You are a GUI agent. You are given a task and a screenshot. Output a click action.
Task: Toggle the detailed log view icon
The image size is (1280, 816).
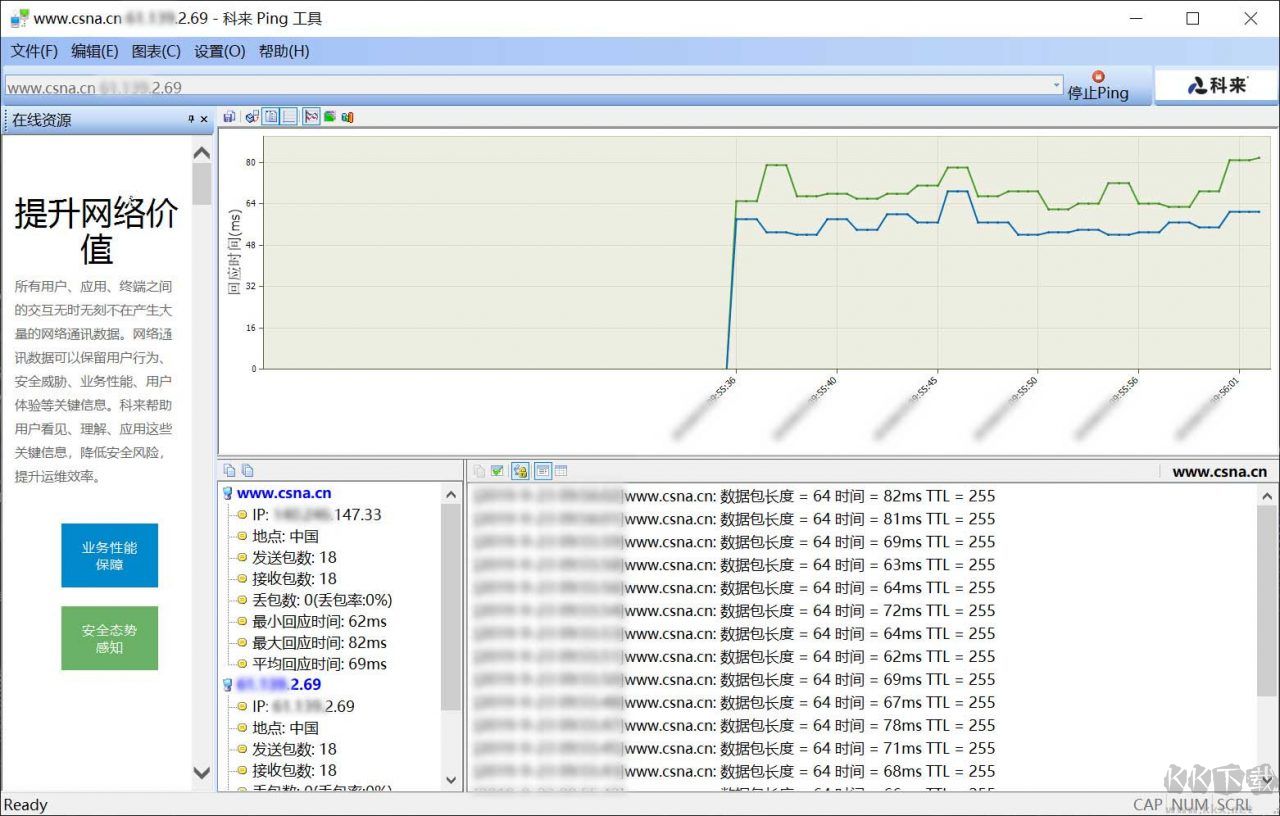[543, 471]
